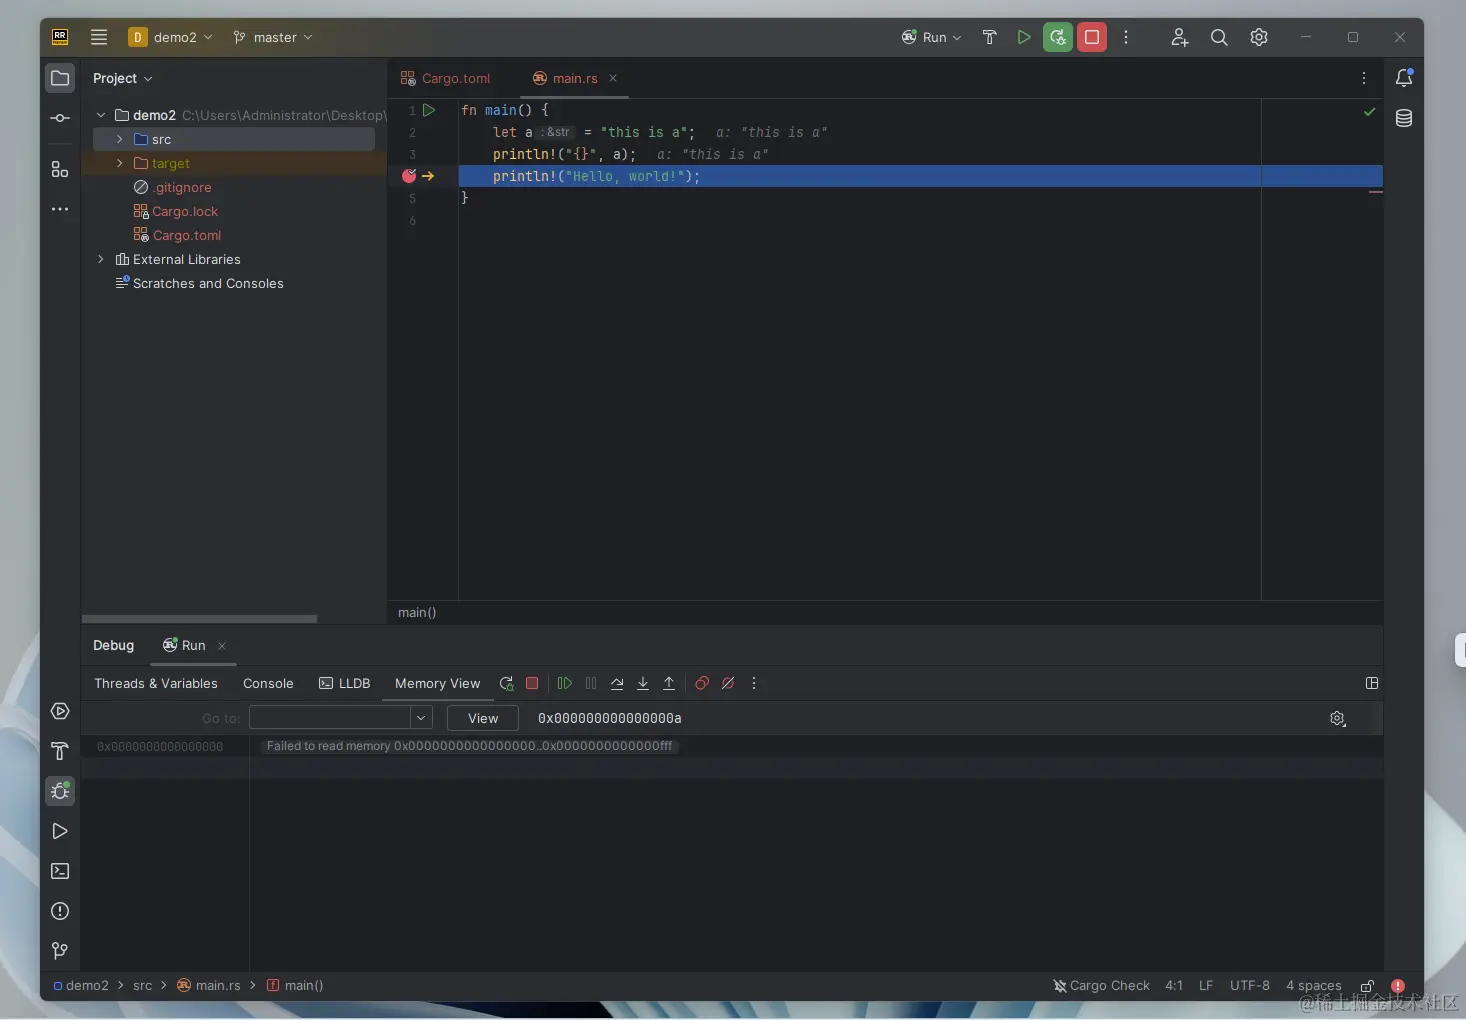Open the Run tool window in the left sidebar
Viewport: 1466px width, 1020px height.
(60, 831)
